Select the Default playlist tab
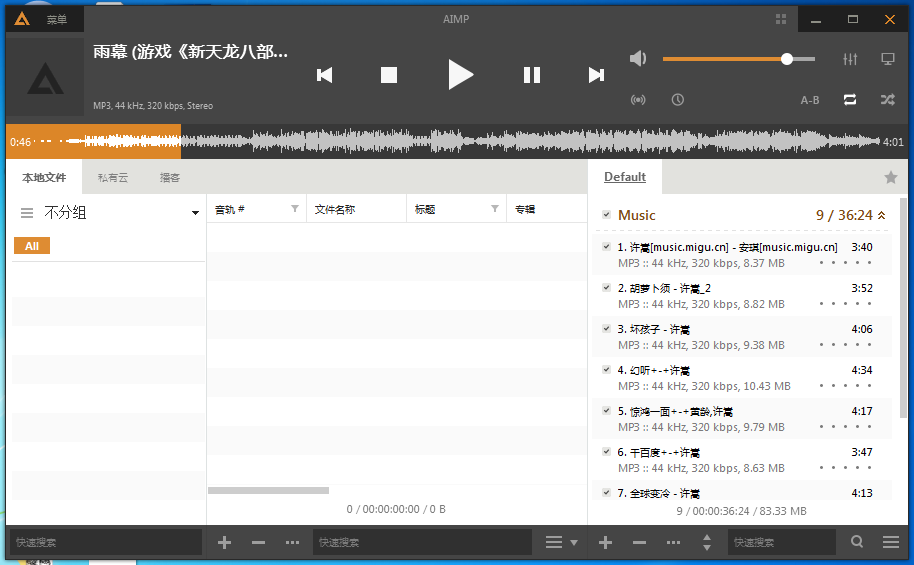The width and height of the screenshot is (914, 565). click(x=625, y=177)
